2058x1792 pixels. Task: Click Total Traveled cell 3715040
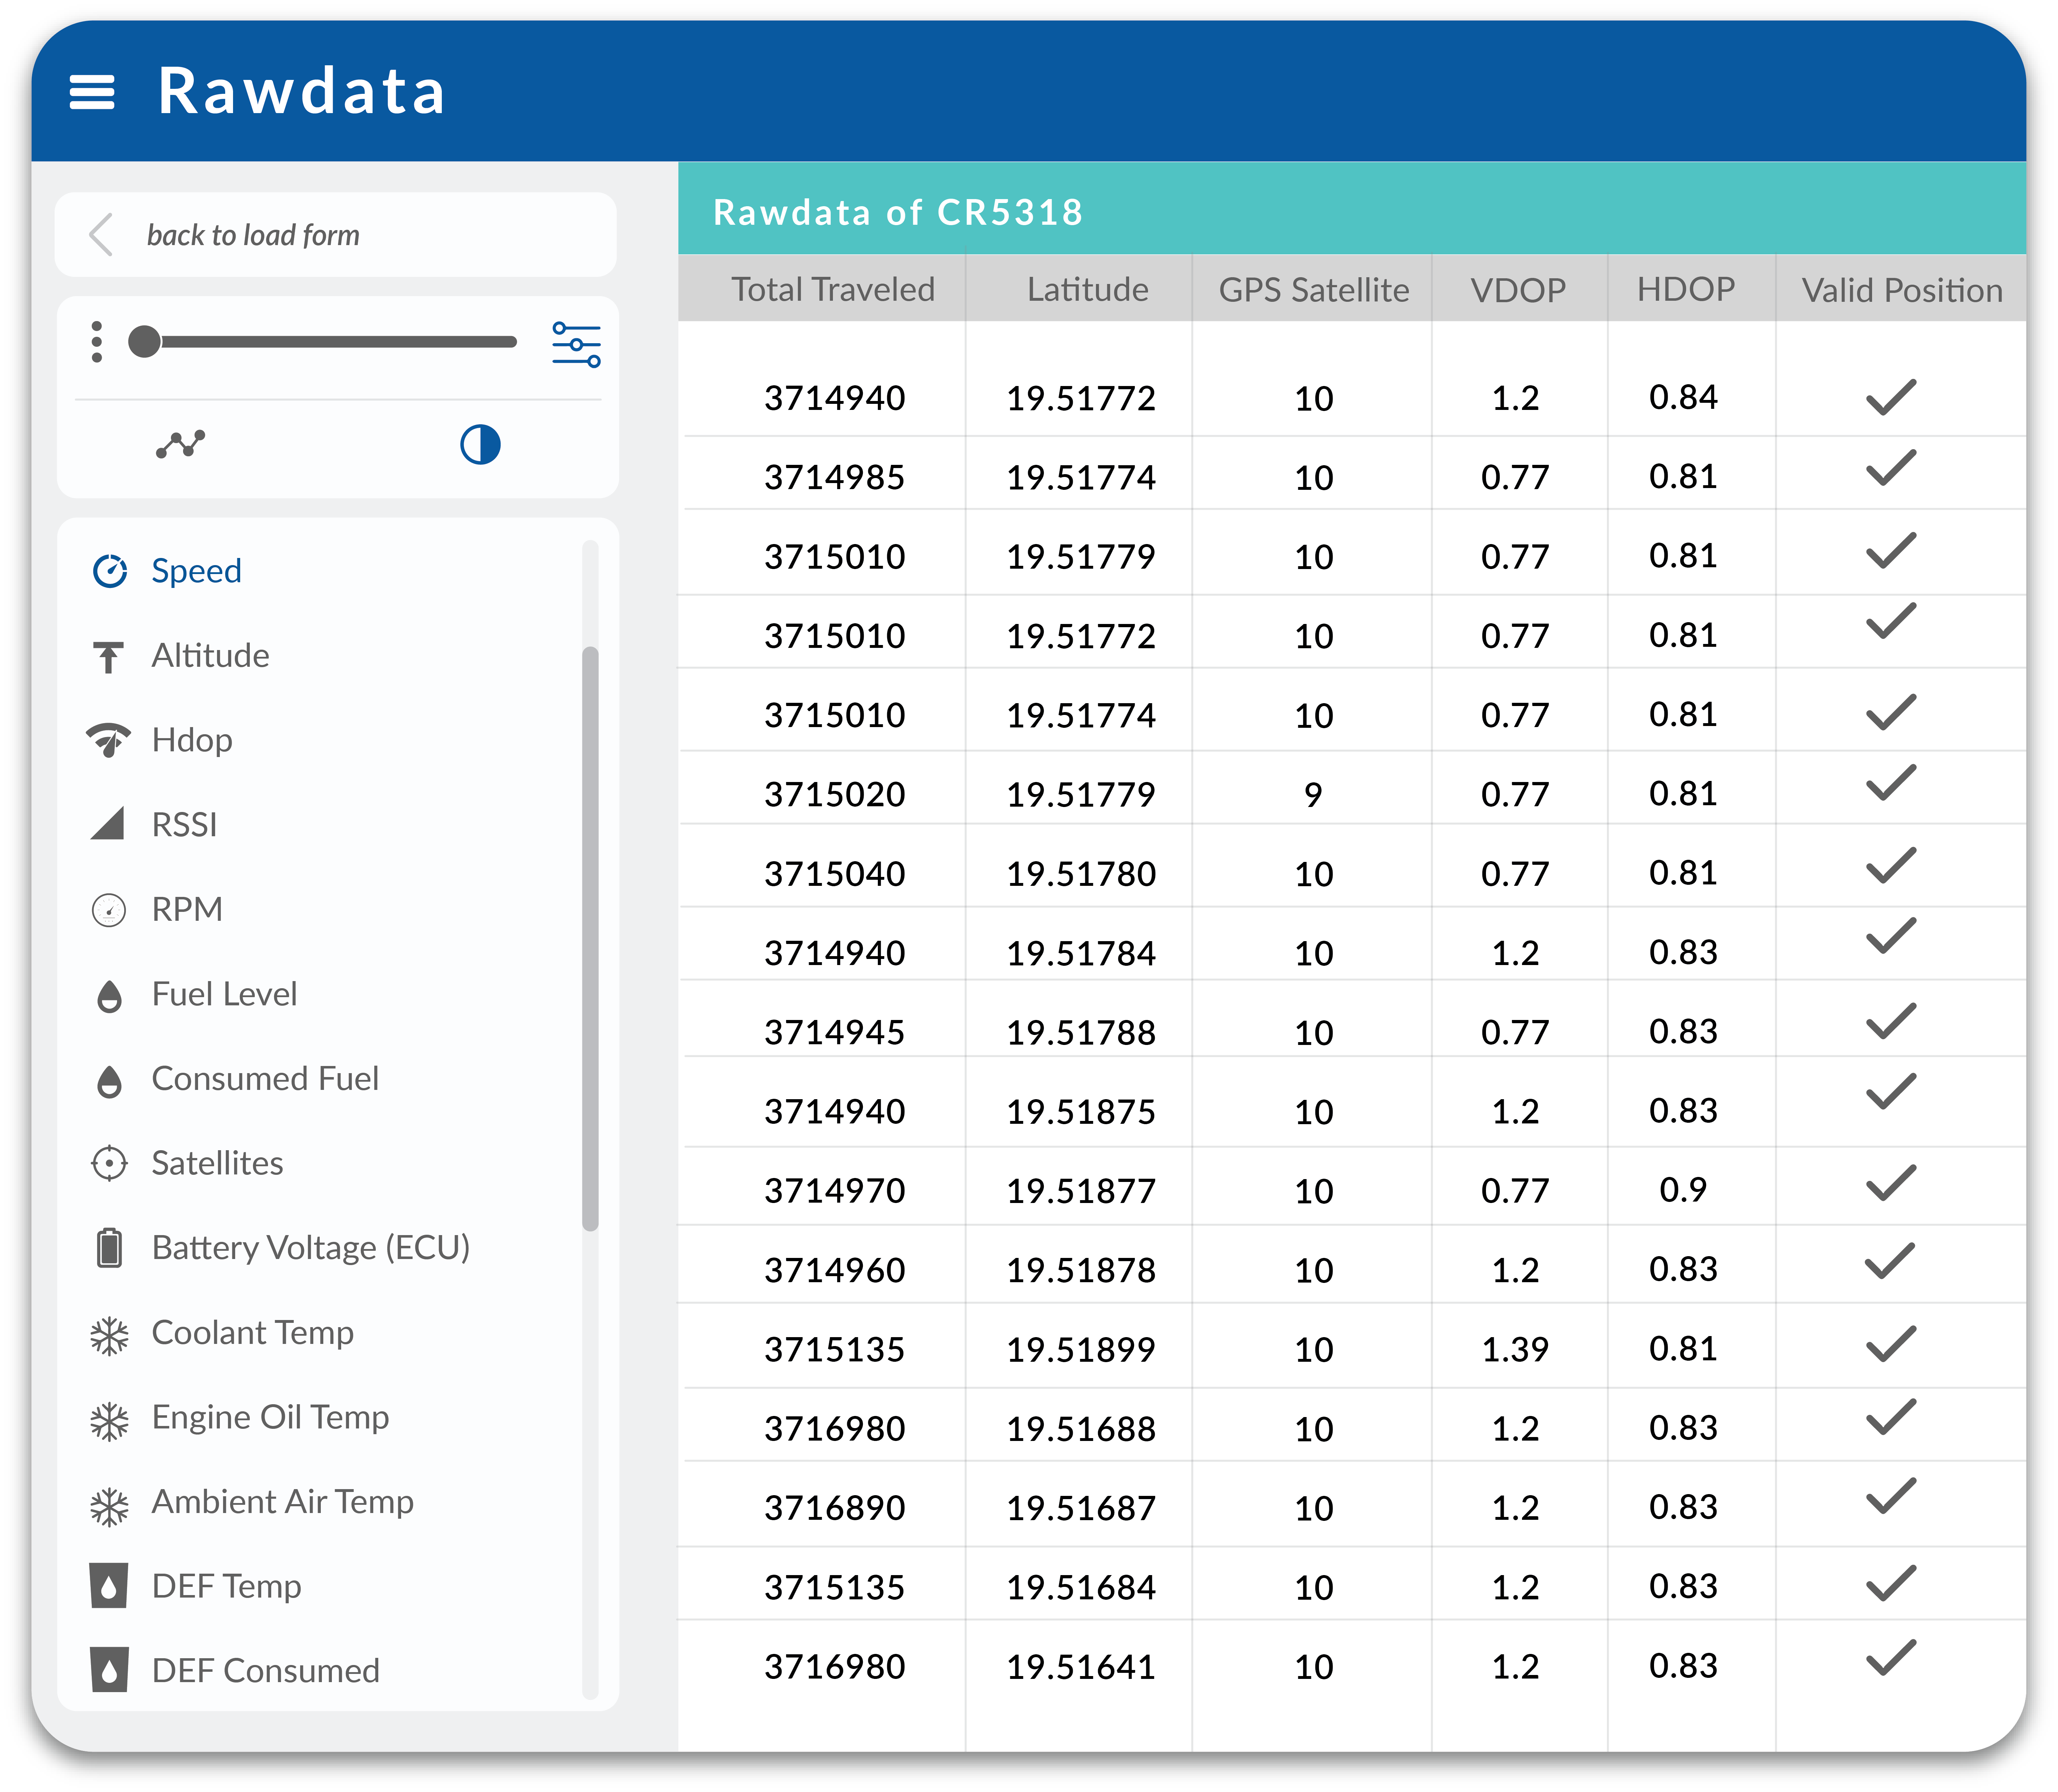pyautogui.click(x=834, y=874)
